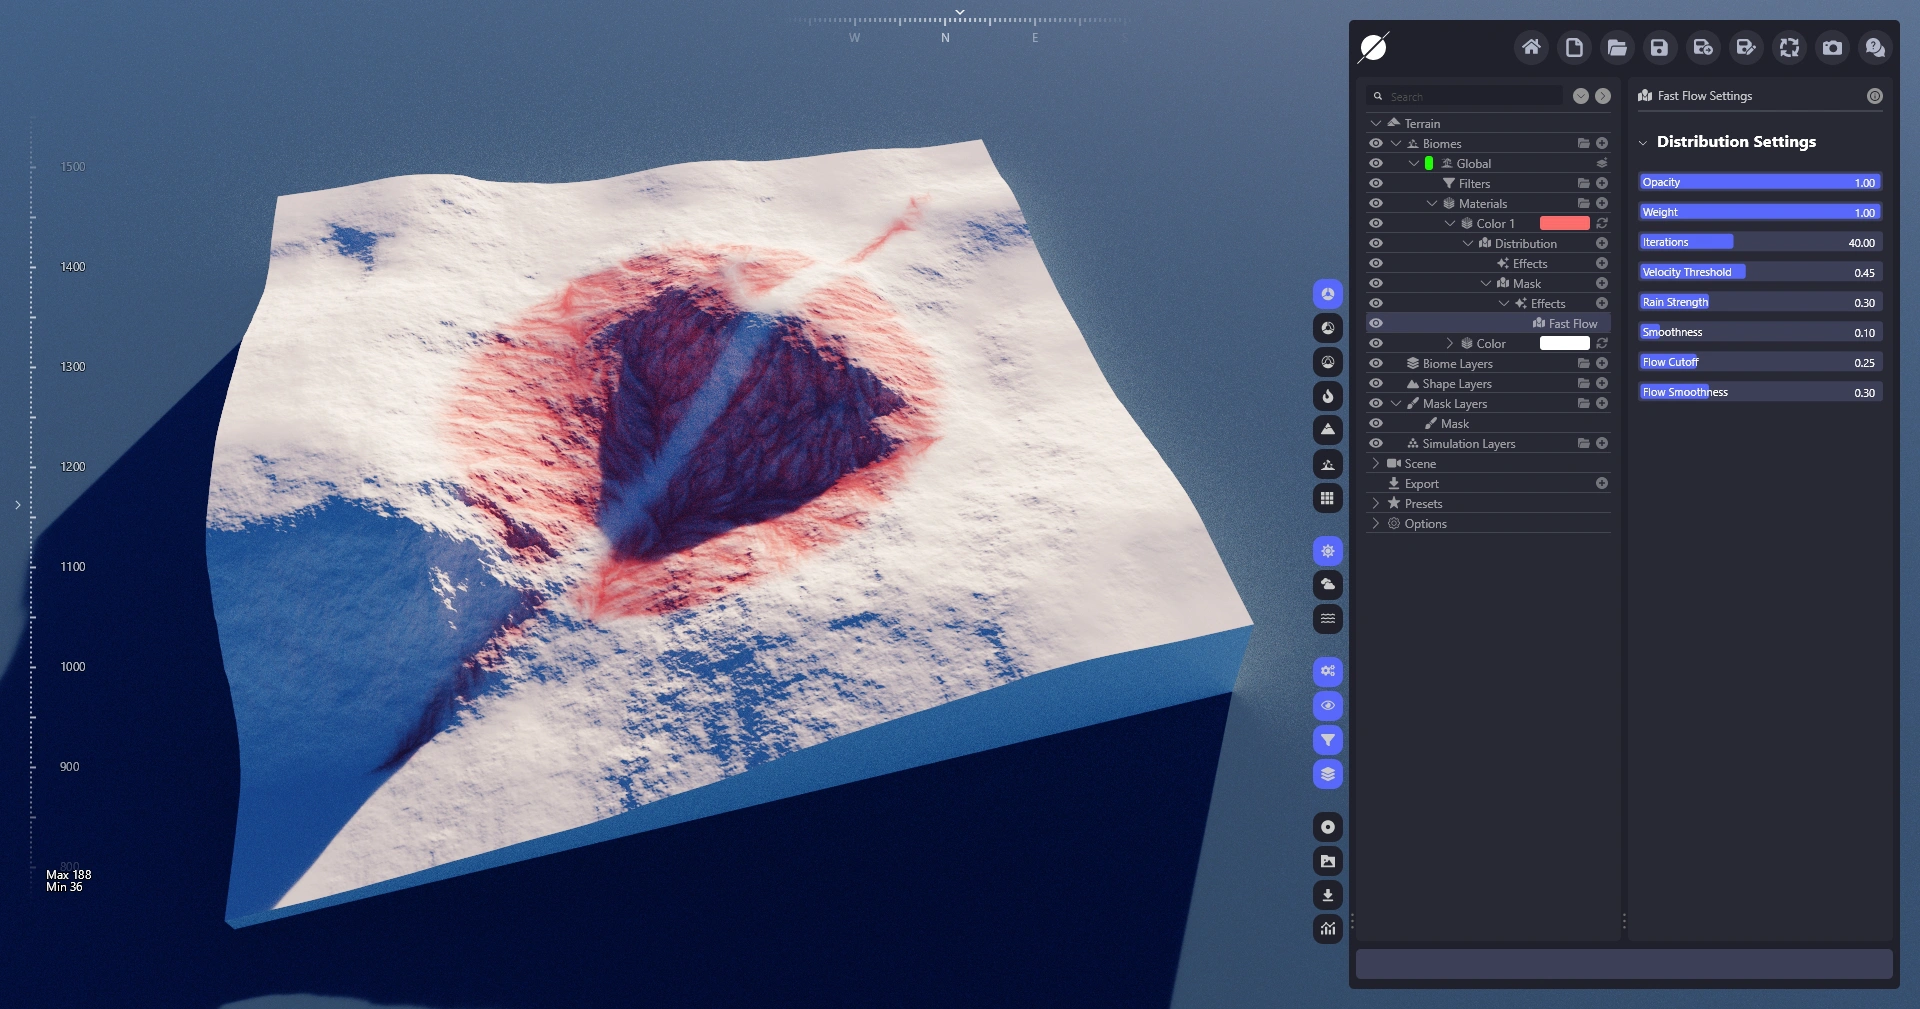This screenshot has height=1009, width=1920.
Task: Expand the Presets tree node
Action: pyautogui.click(x=1376, y=503)
